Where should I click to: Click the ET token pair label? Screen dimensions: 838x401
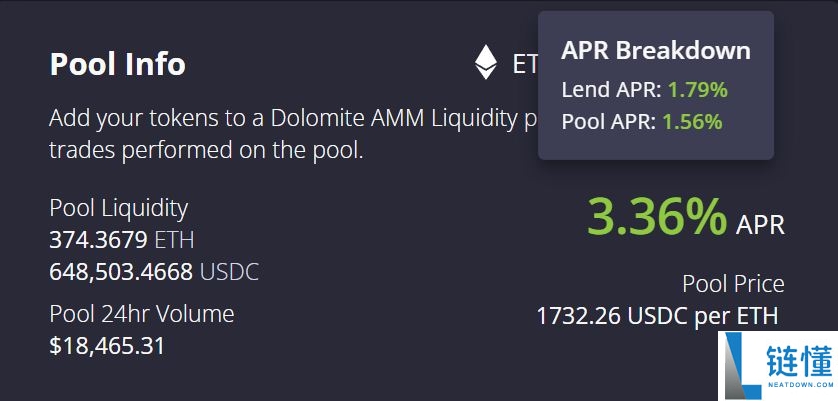525,65
